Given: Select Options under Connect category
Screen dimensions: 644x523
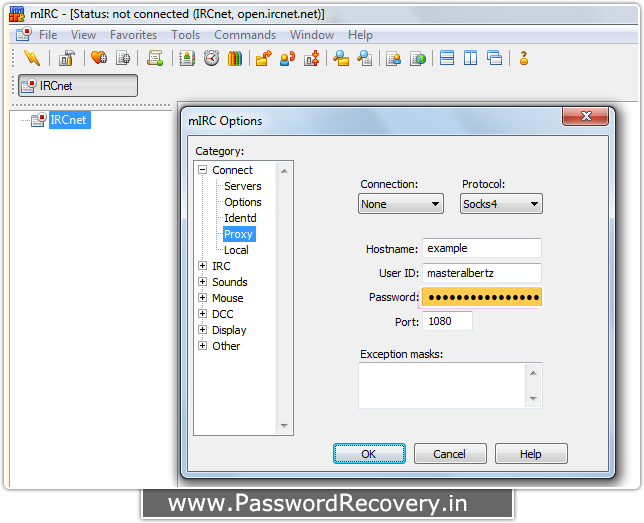Looking at the screenshot, I should click(243, 202).
